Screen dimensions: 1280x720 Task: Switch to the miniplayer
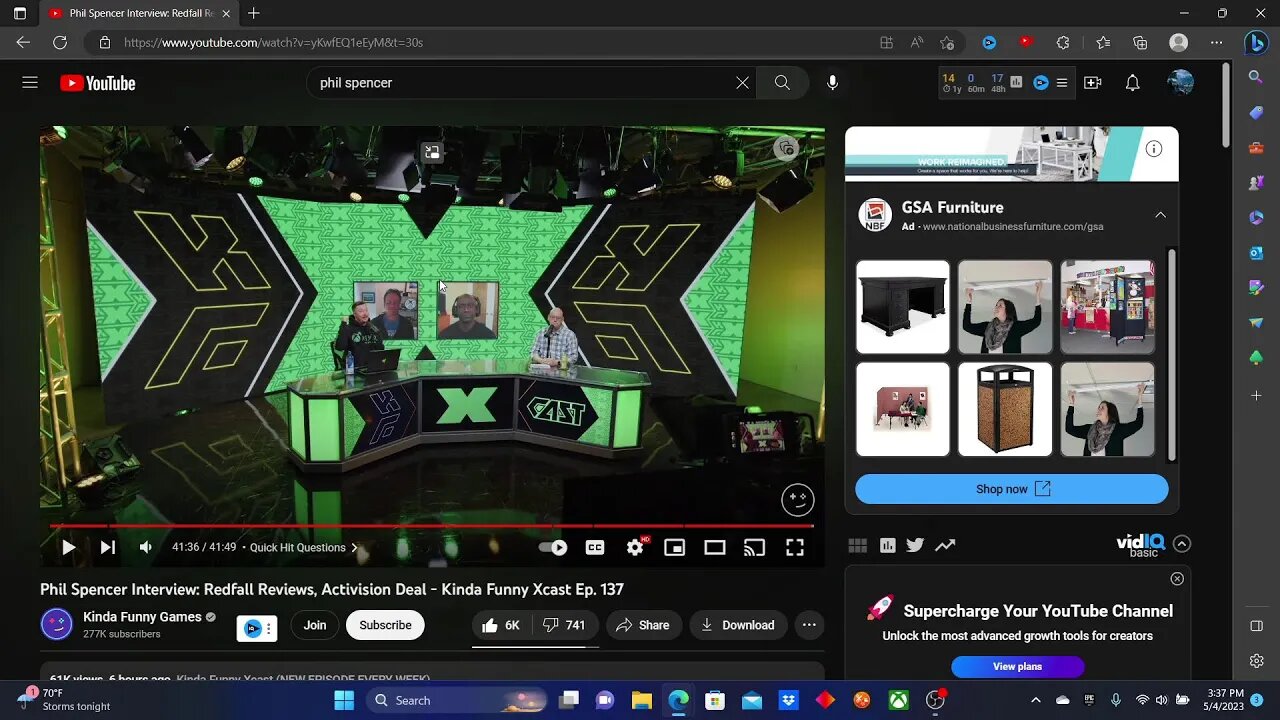click(675, 547)
